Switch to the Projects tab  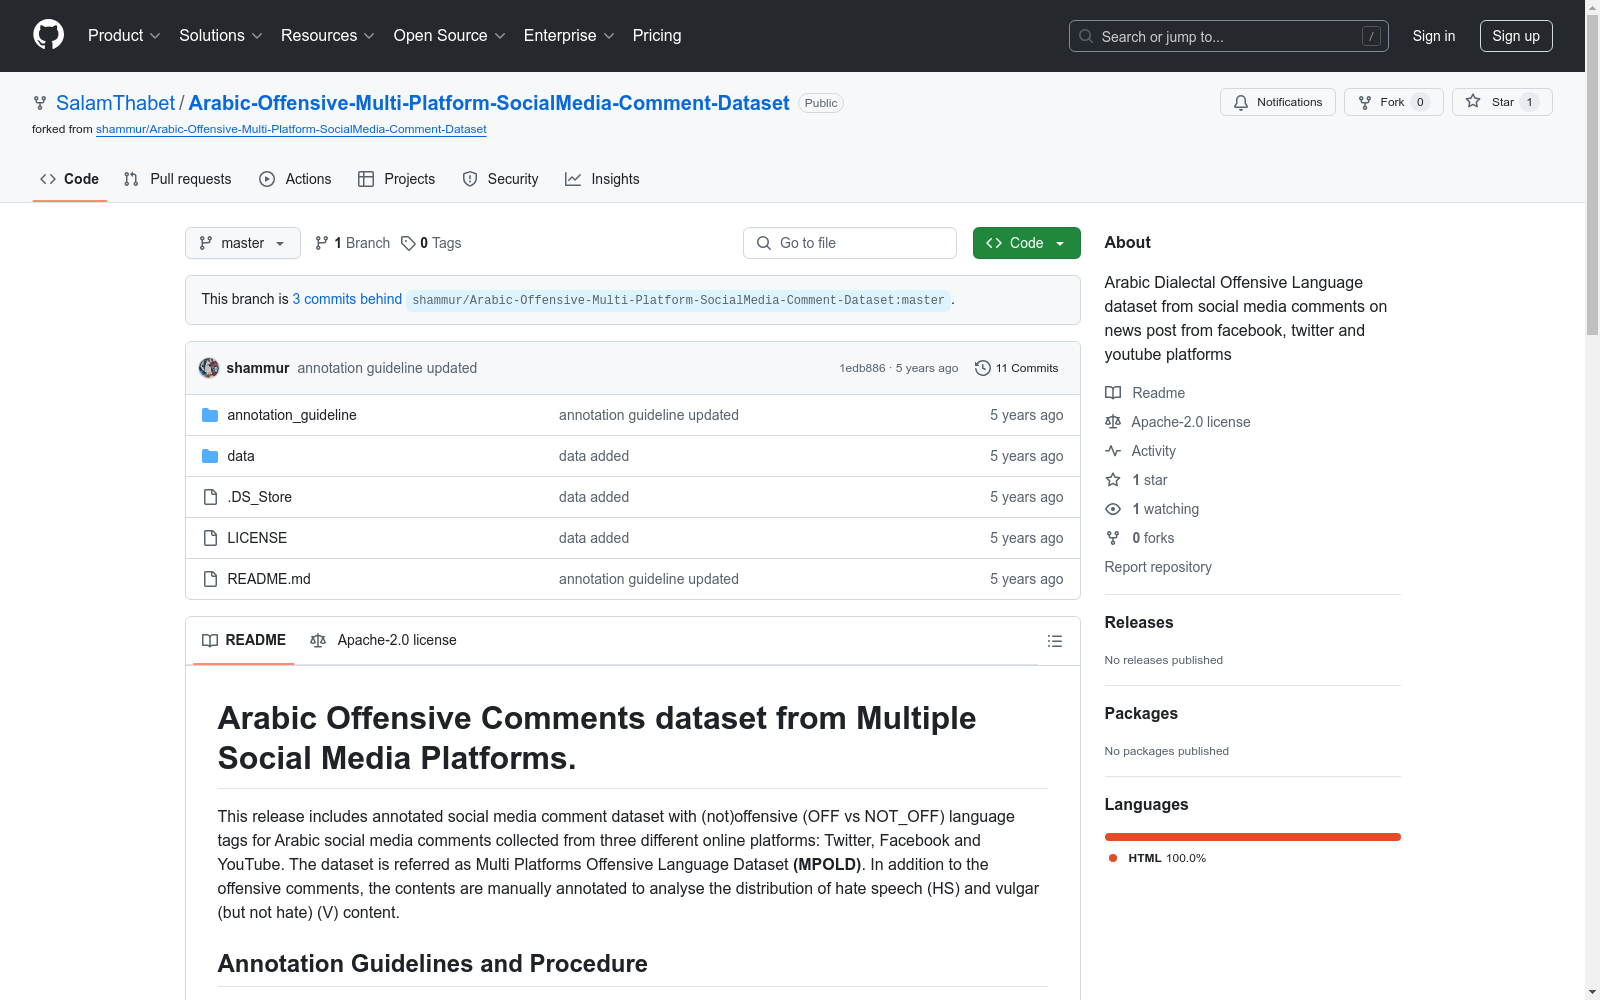[396, 179]
